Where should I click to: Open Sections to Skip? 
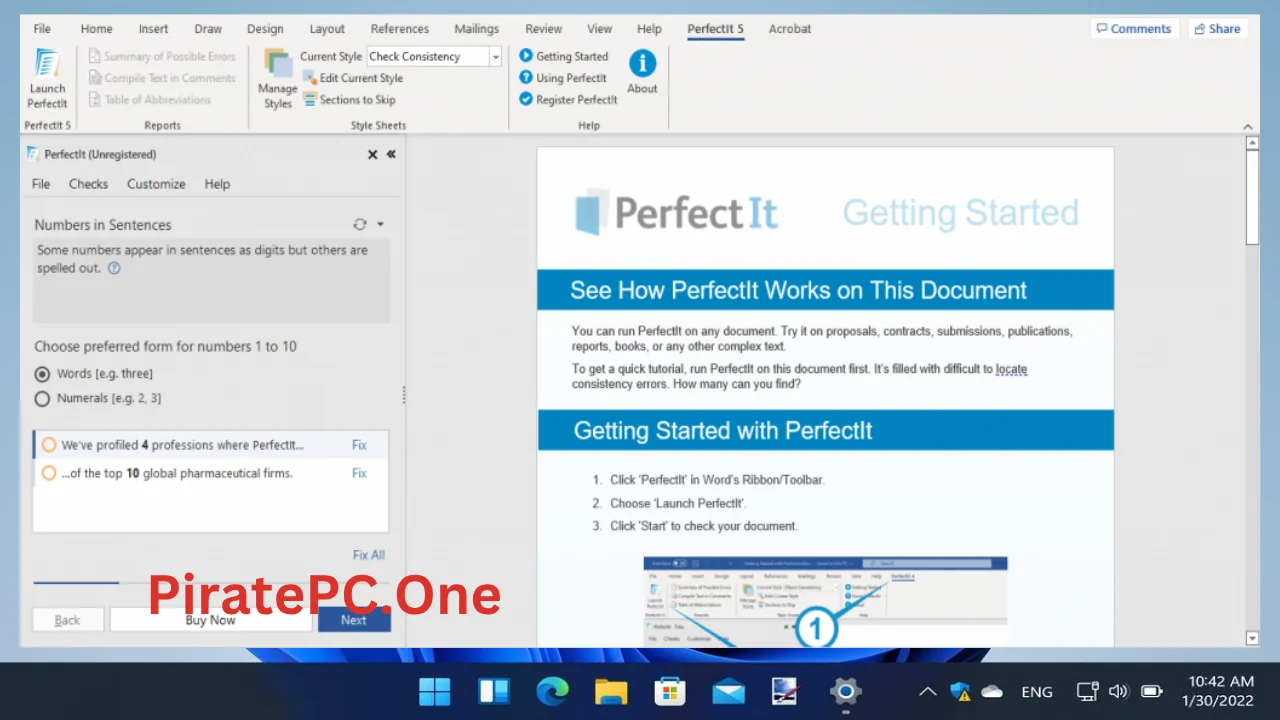(x=349, y=100)
